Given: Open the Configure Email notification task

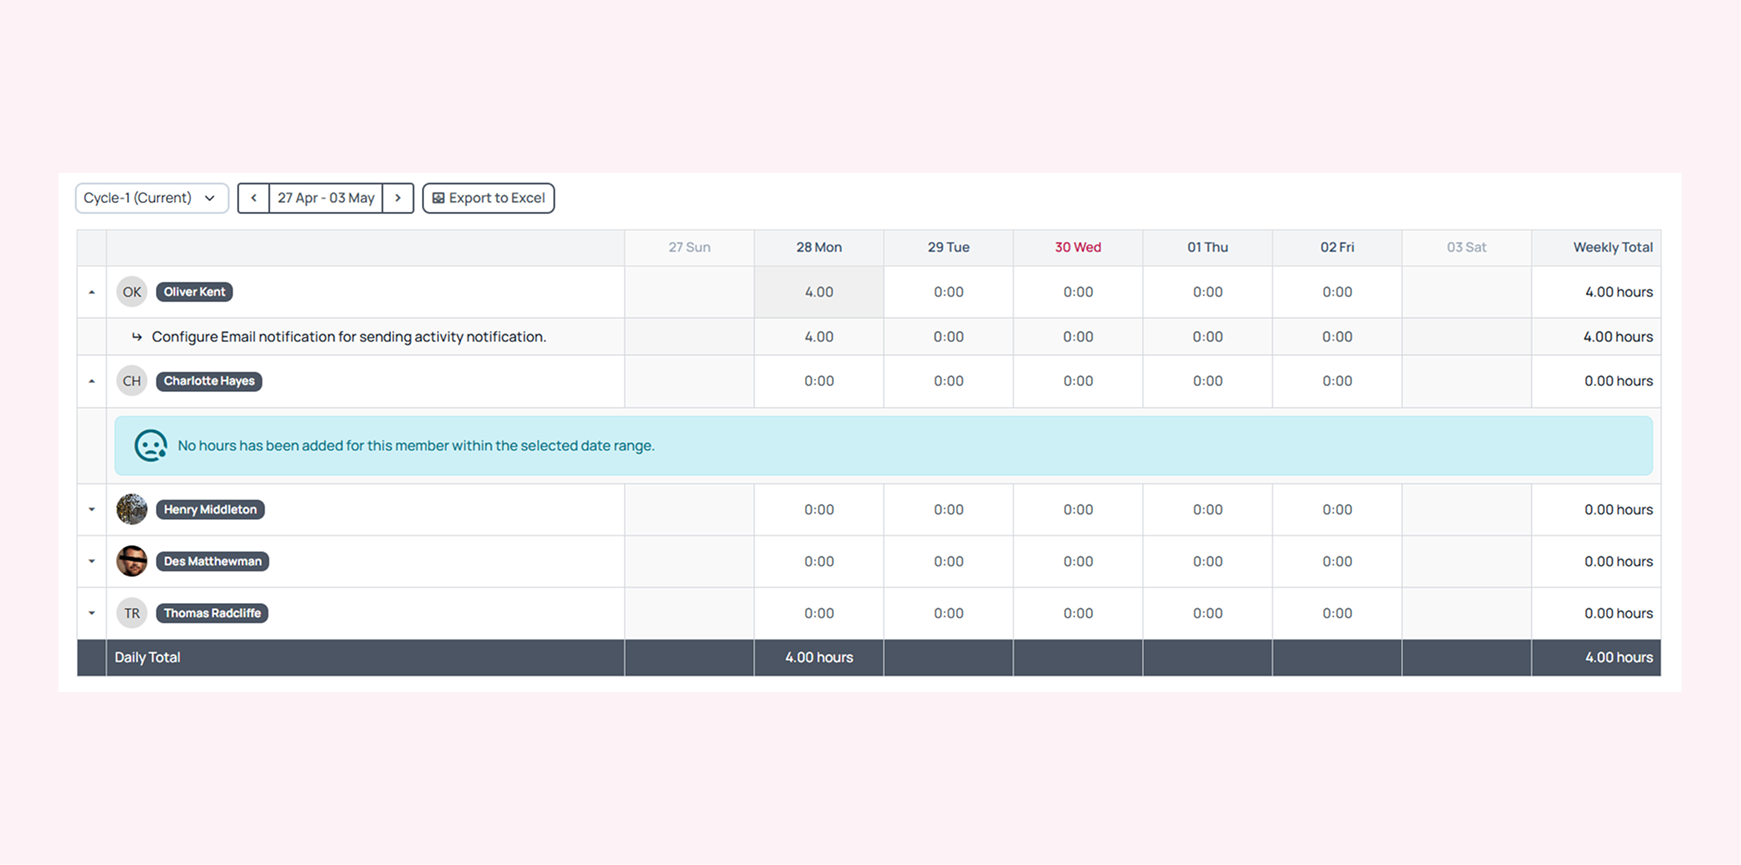Looking at the screenshot, I should [x=348, y=337].
